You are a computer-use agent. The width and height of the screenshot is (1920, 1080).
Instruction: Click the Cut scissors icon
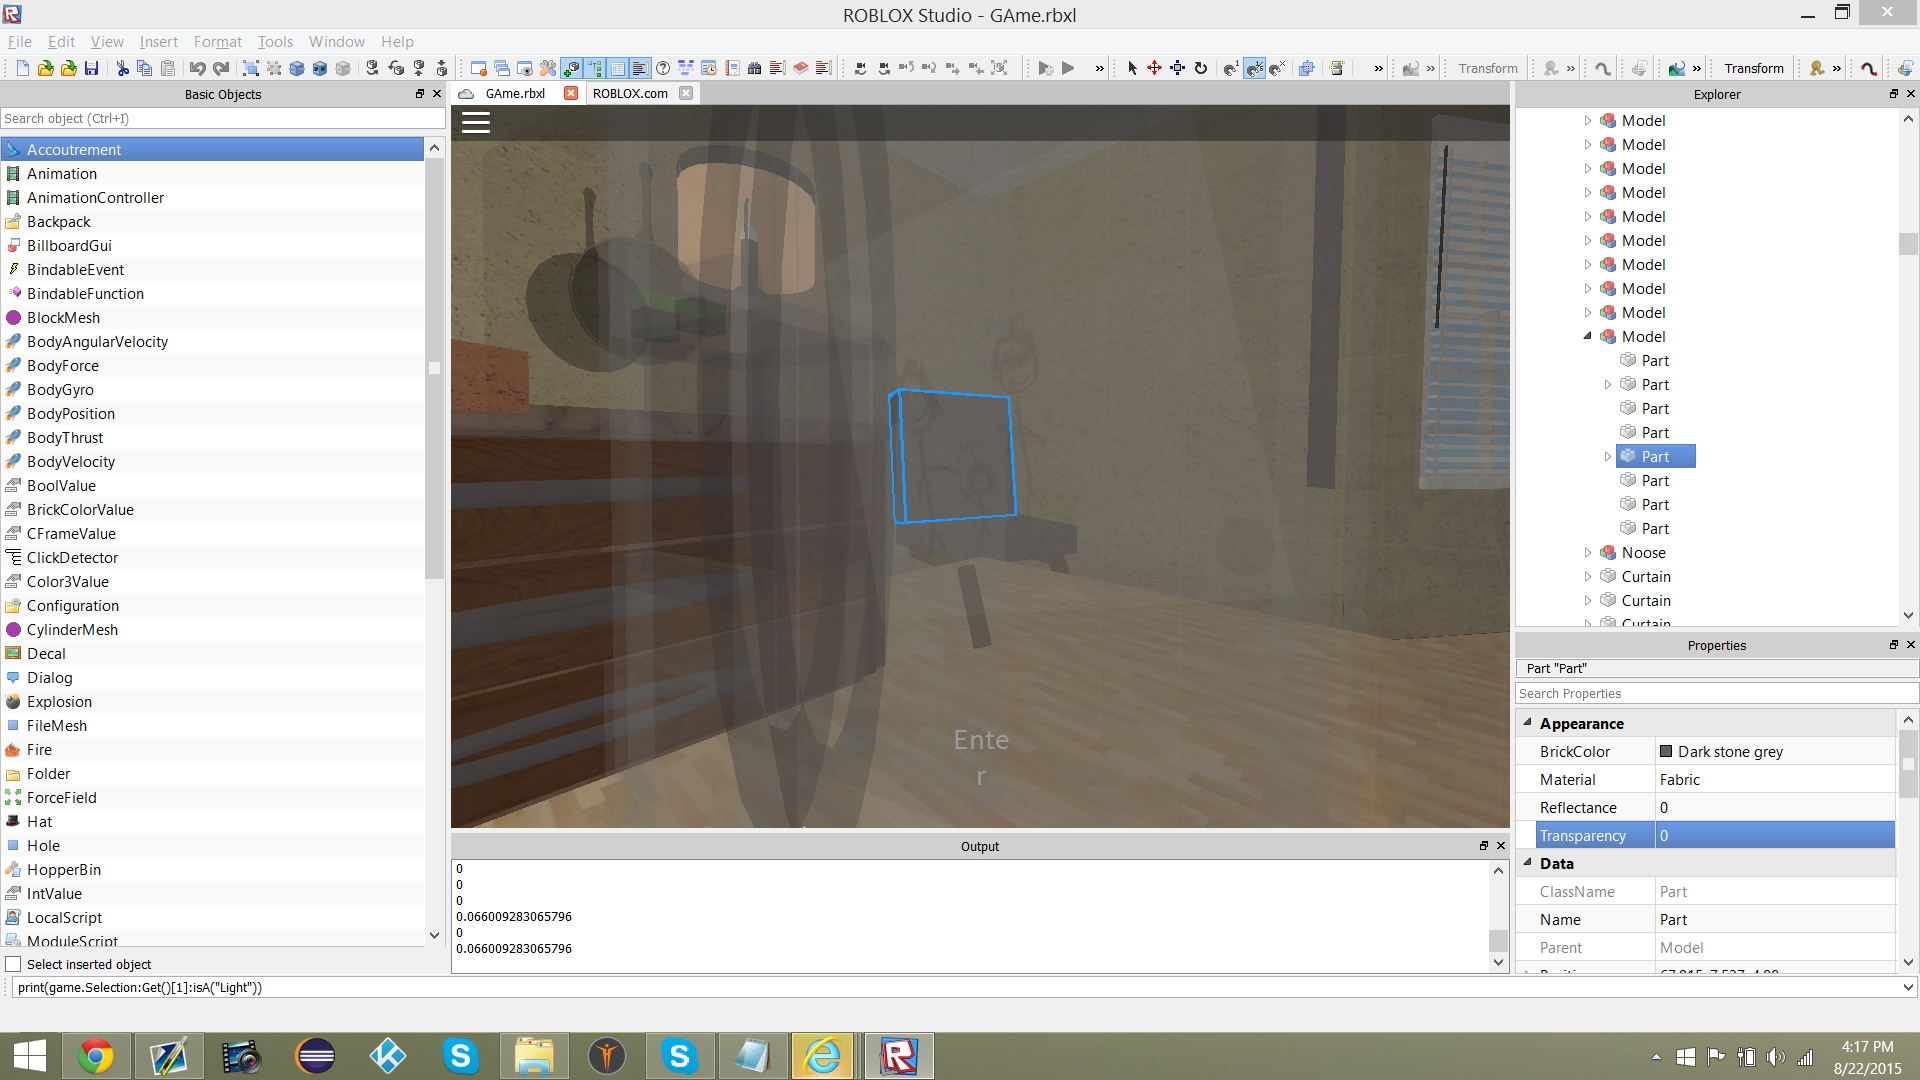122,68
